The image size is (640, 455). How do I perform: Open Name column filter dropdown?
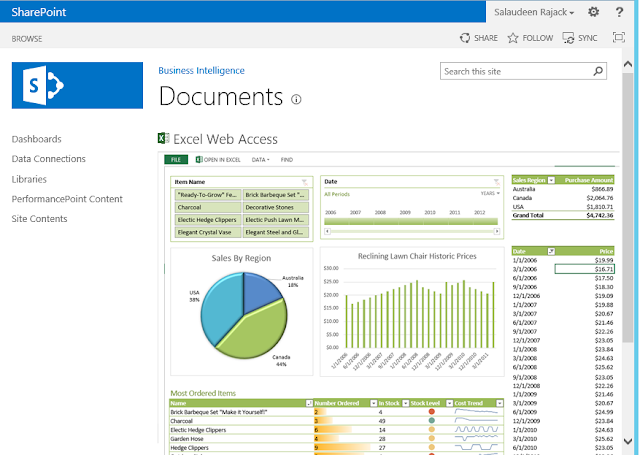click(309, 403)
